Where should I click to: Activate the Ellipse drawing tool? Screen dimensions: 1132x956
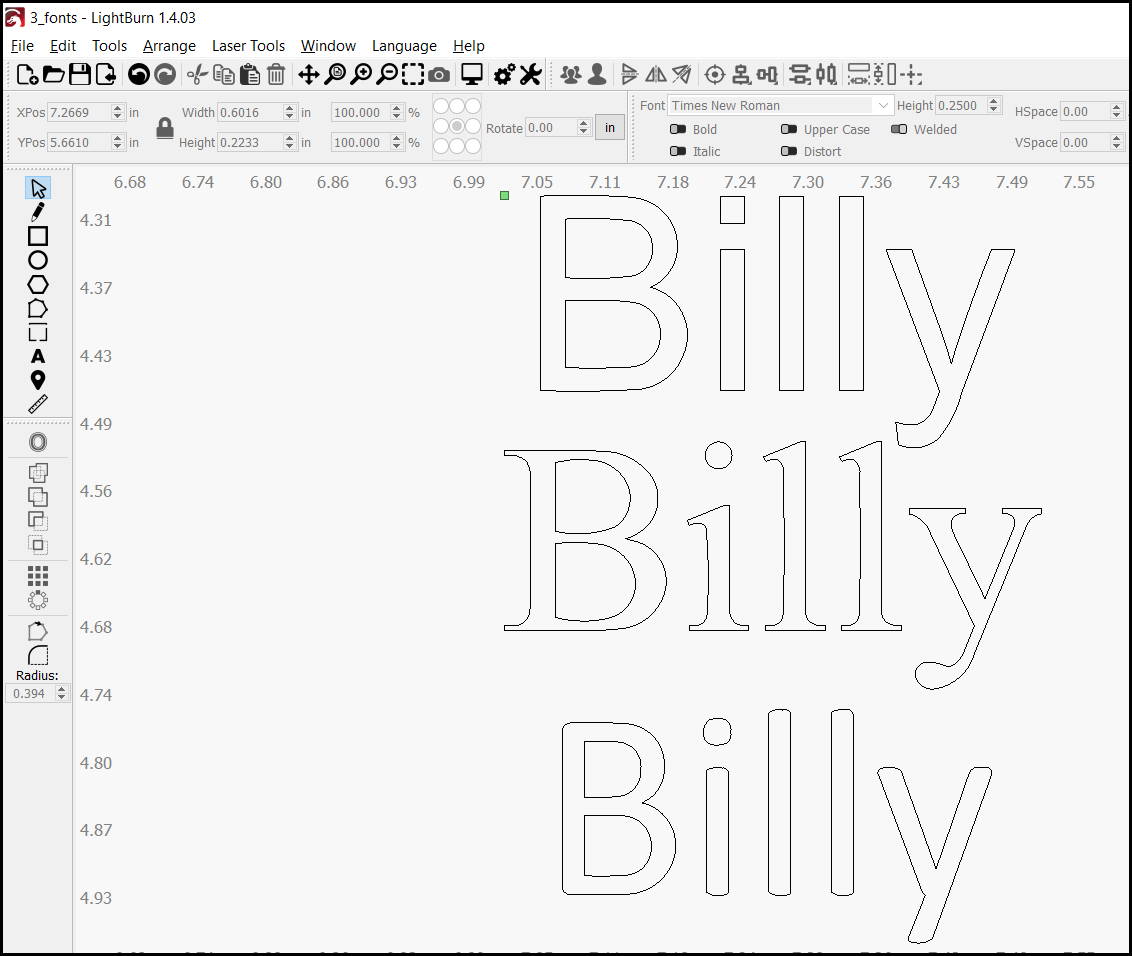click(x=38, y=259)
